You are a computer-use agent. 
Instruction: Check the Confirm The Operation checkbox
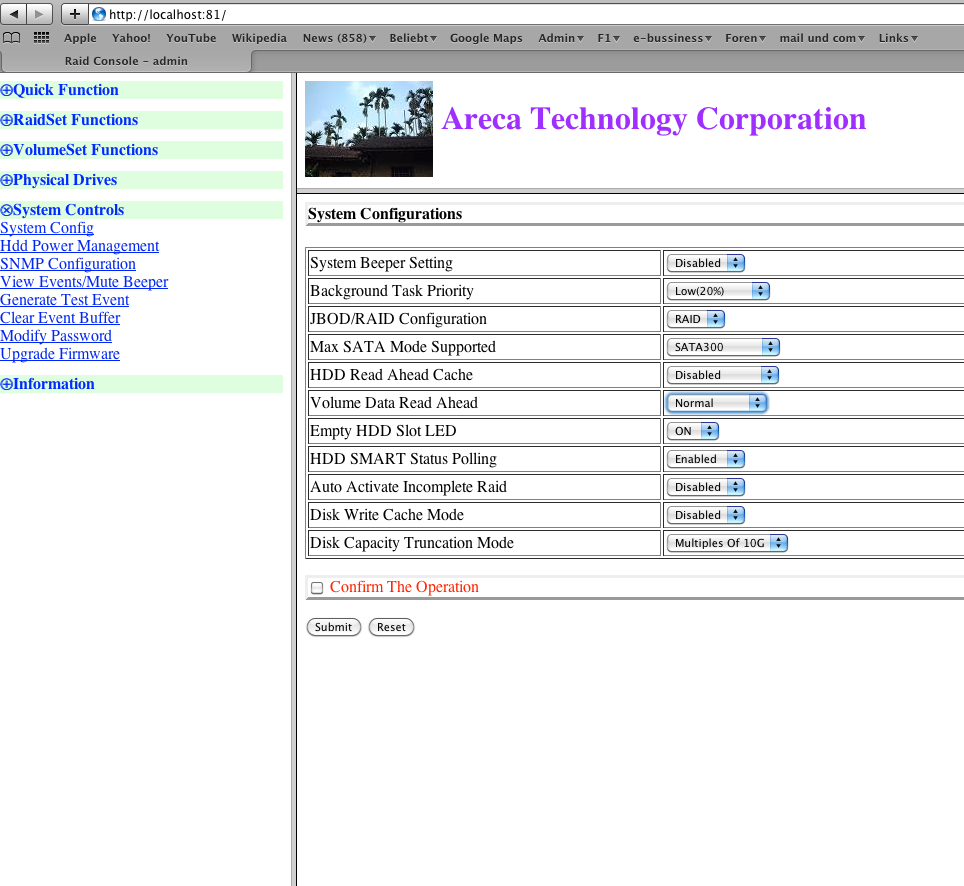pos(317,588)
